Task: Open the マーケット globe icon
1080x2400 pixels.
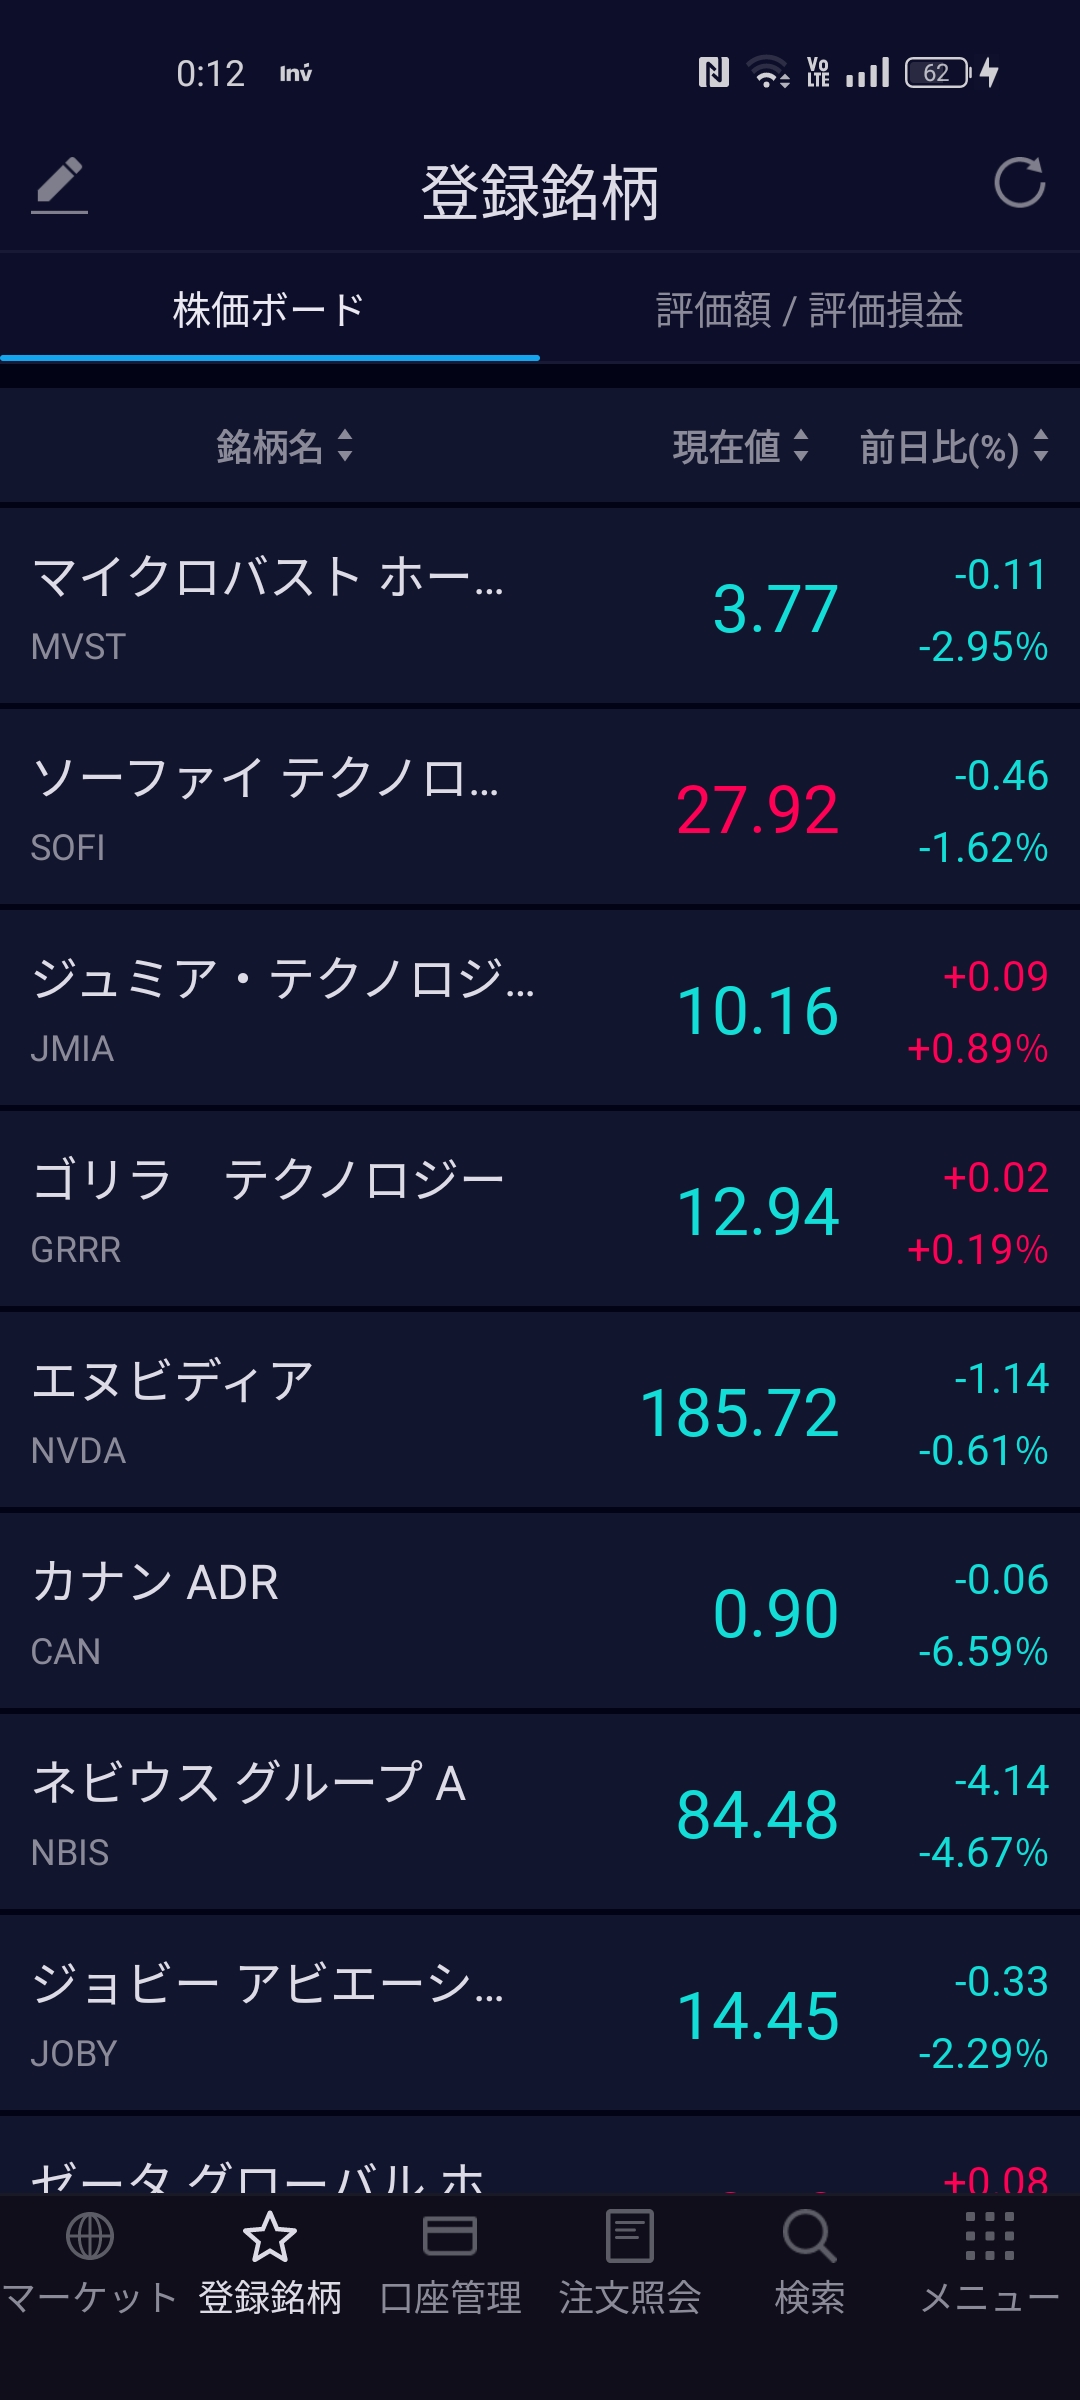Action: tap(90, 2236)
